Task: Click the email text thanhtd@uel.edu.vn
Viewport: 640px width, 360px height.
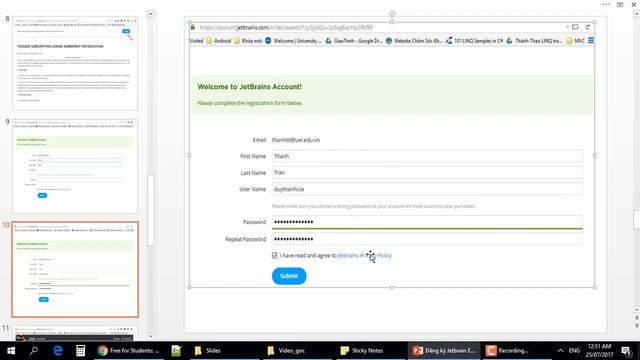Action: click(x=296, y=140)
